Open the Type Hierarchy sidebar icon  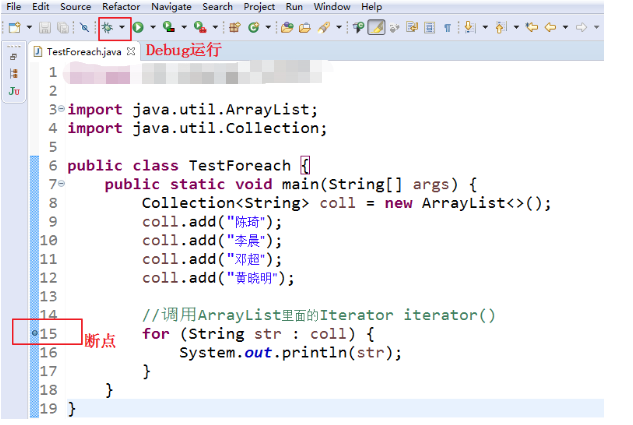[x=14, y=73]
